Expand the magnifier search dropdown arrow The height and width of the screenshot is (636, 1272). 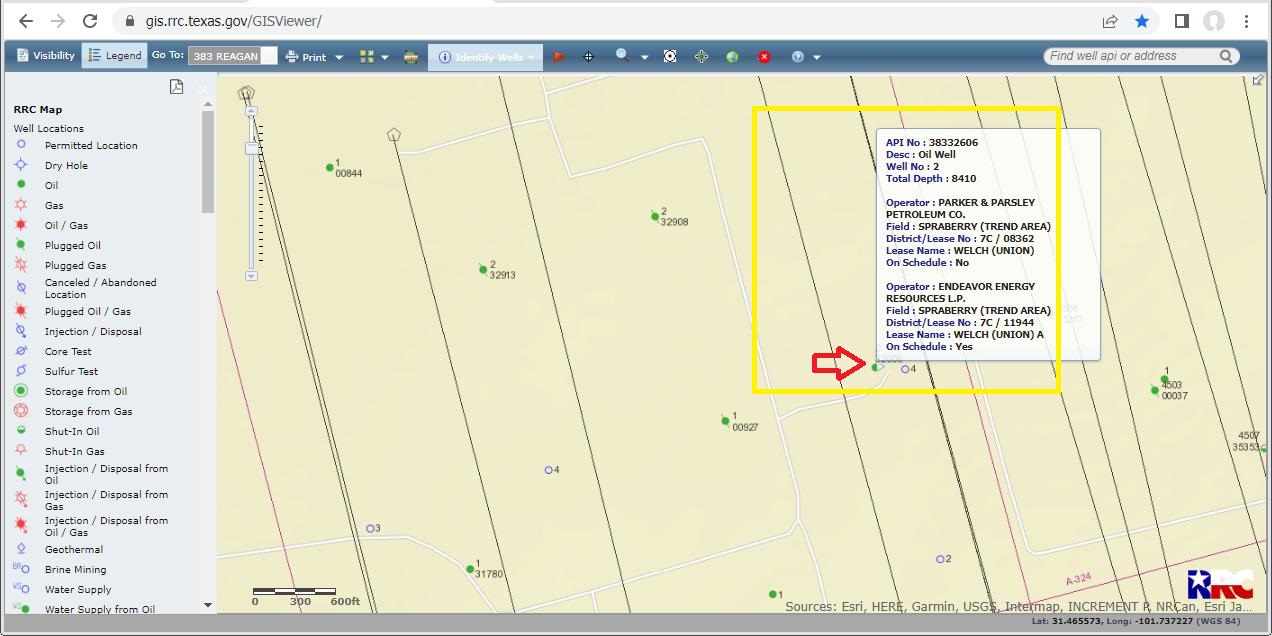click(644, 58)
